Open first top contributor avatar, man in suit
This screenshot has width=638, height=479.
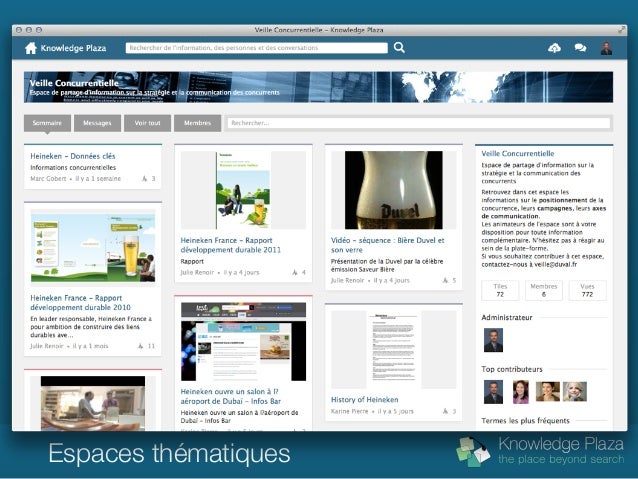493,392
